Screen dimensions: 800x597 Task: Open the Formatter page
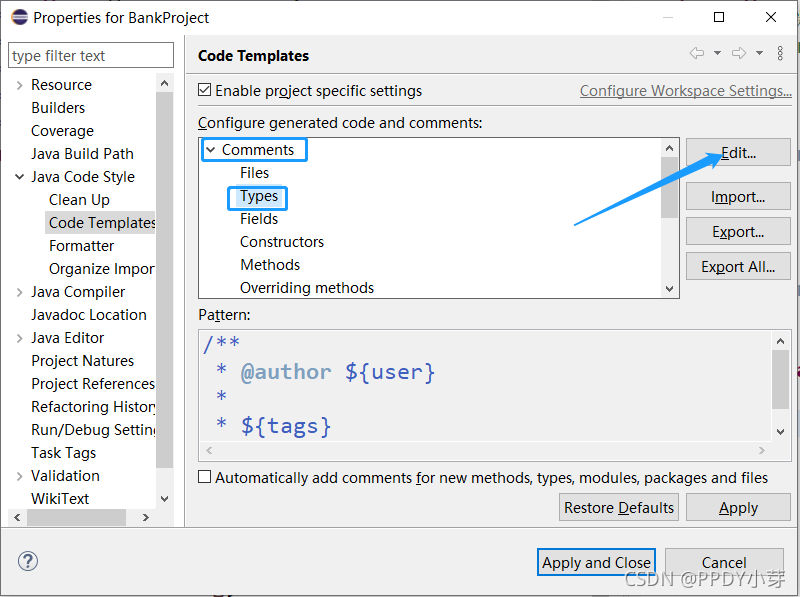(x=81, y=245)
